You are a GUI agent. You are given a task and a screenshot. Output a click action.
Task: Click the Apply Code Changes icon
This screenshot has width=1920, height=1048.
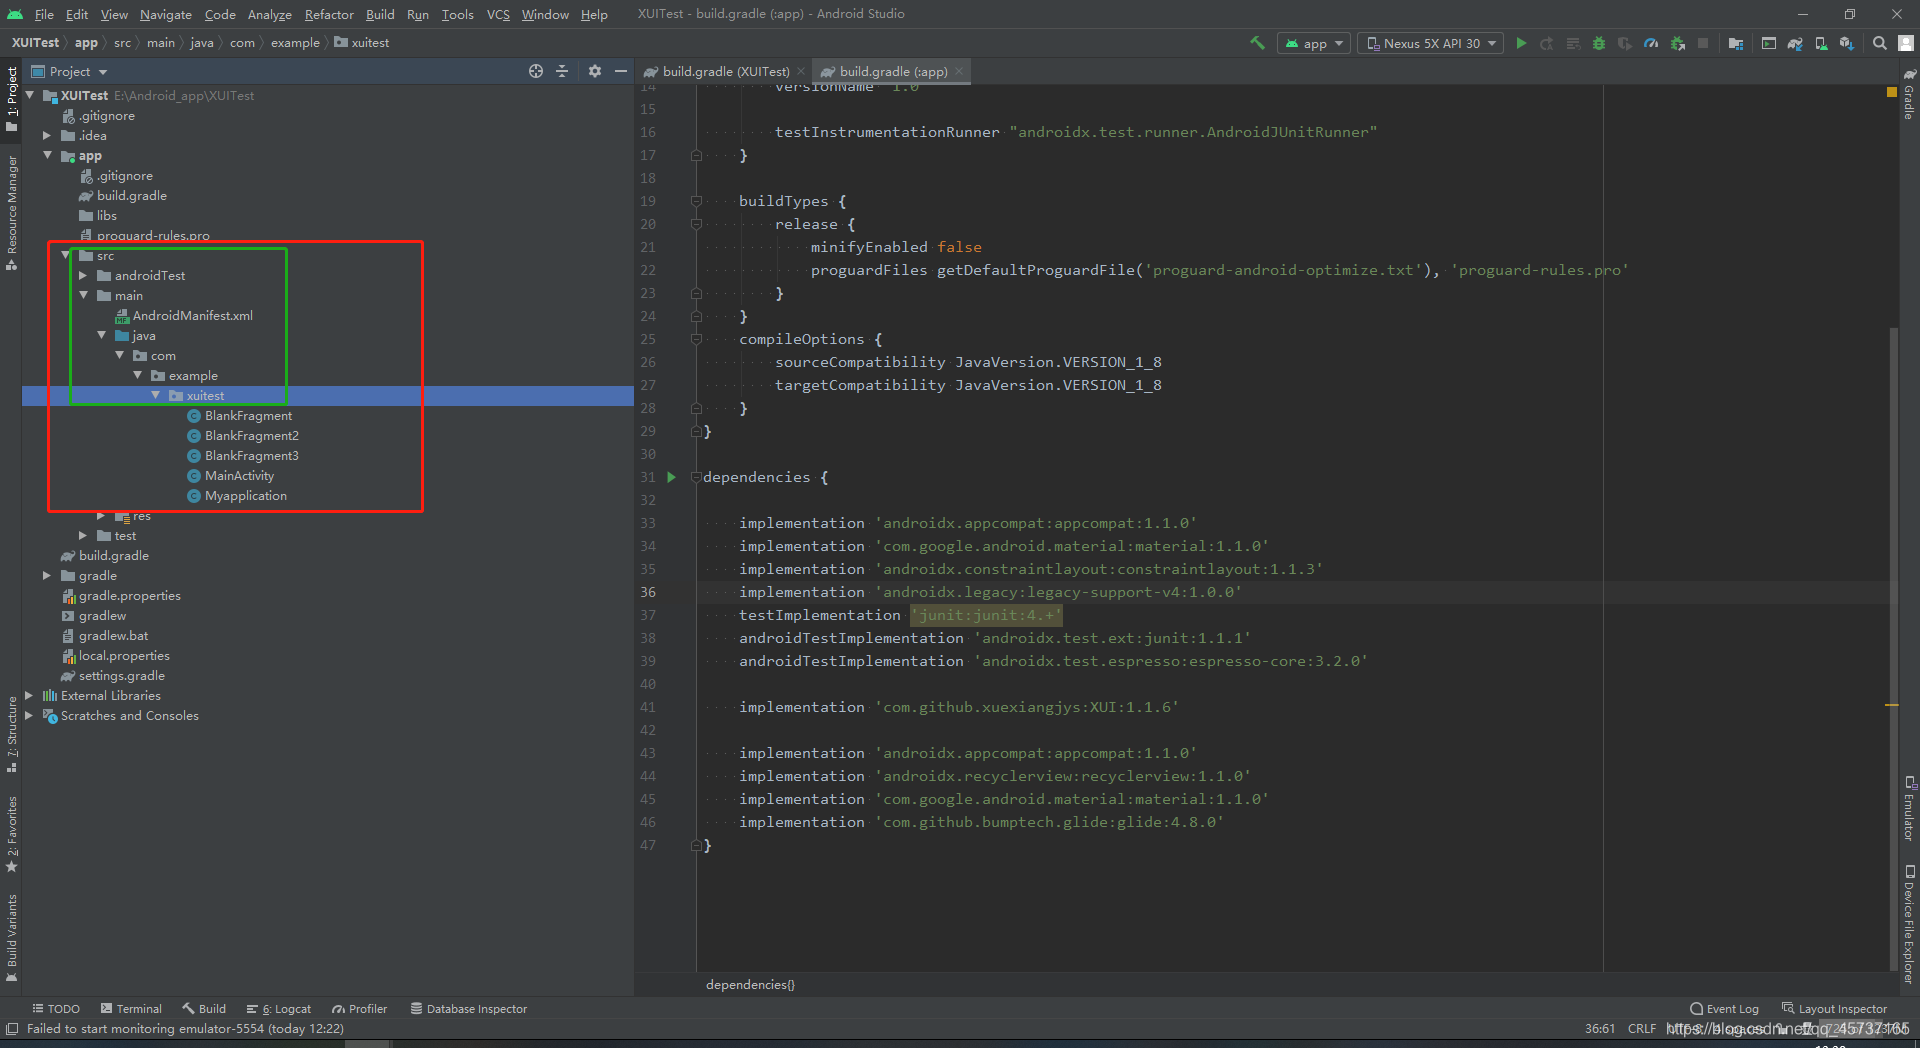[1573, 43]
